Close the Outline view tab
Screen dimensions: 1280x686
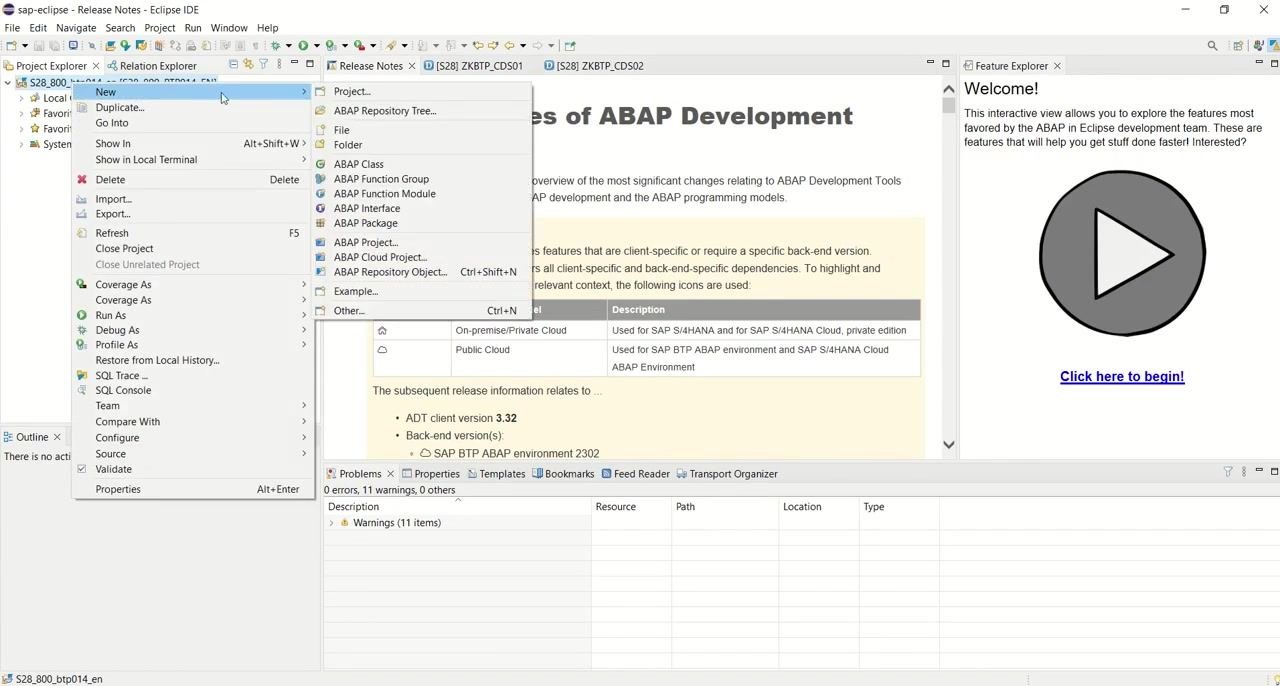point(57,437)
